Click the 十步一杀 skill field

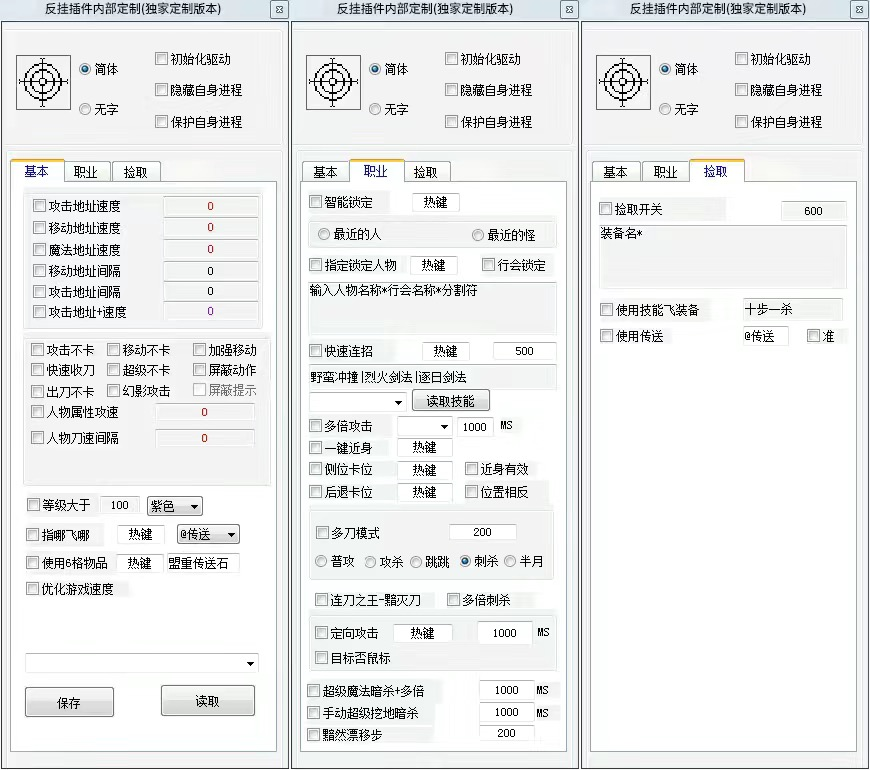[792, 310]
